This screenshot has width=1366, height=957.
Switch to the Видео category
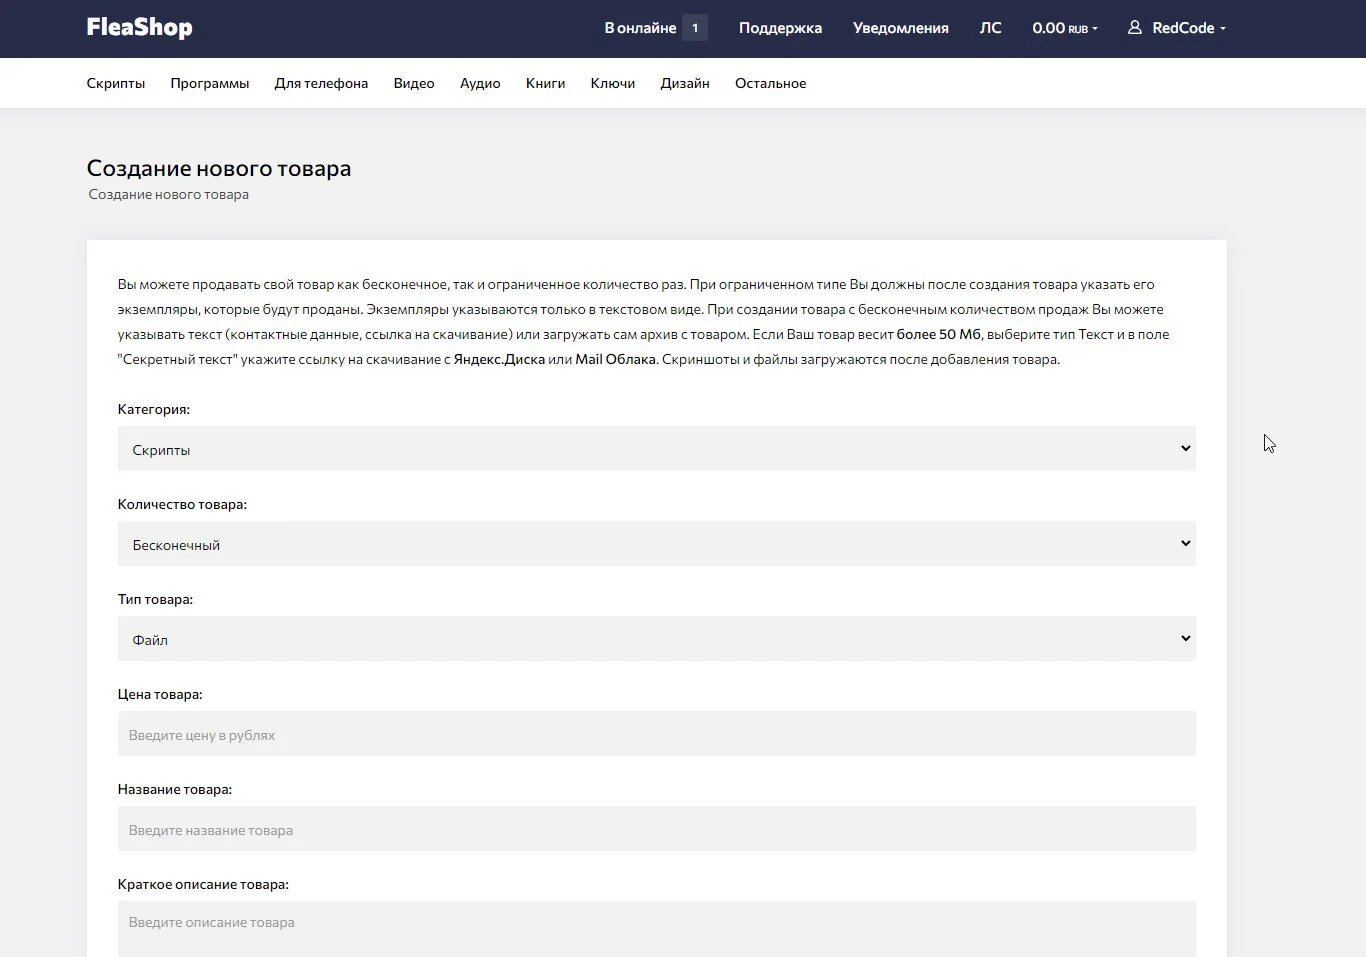tap(414, 83)
